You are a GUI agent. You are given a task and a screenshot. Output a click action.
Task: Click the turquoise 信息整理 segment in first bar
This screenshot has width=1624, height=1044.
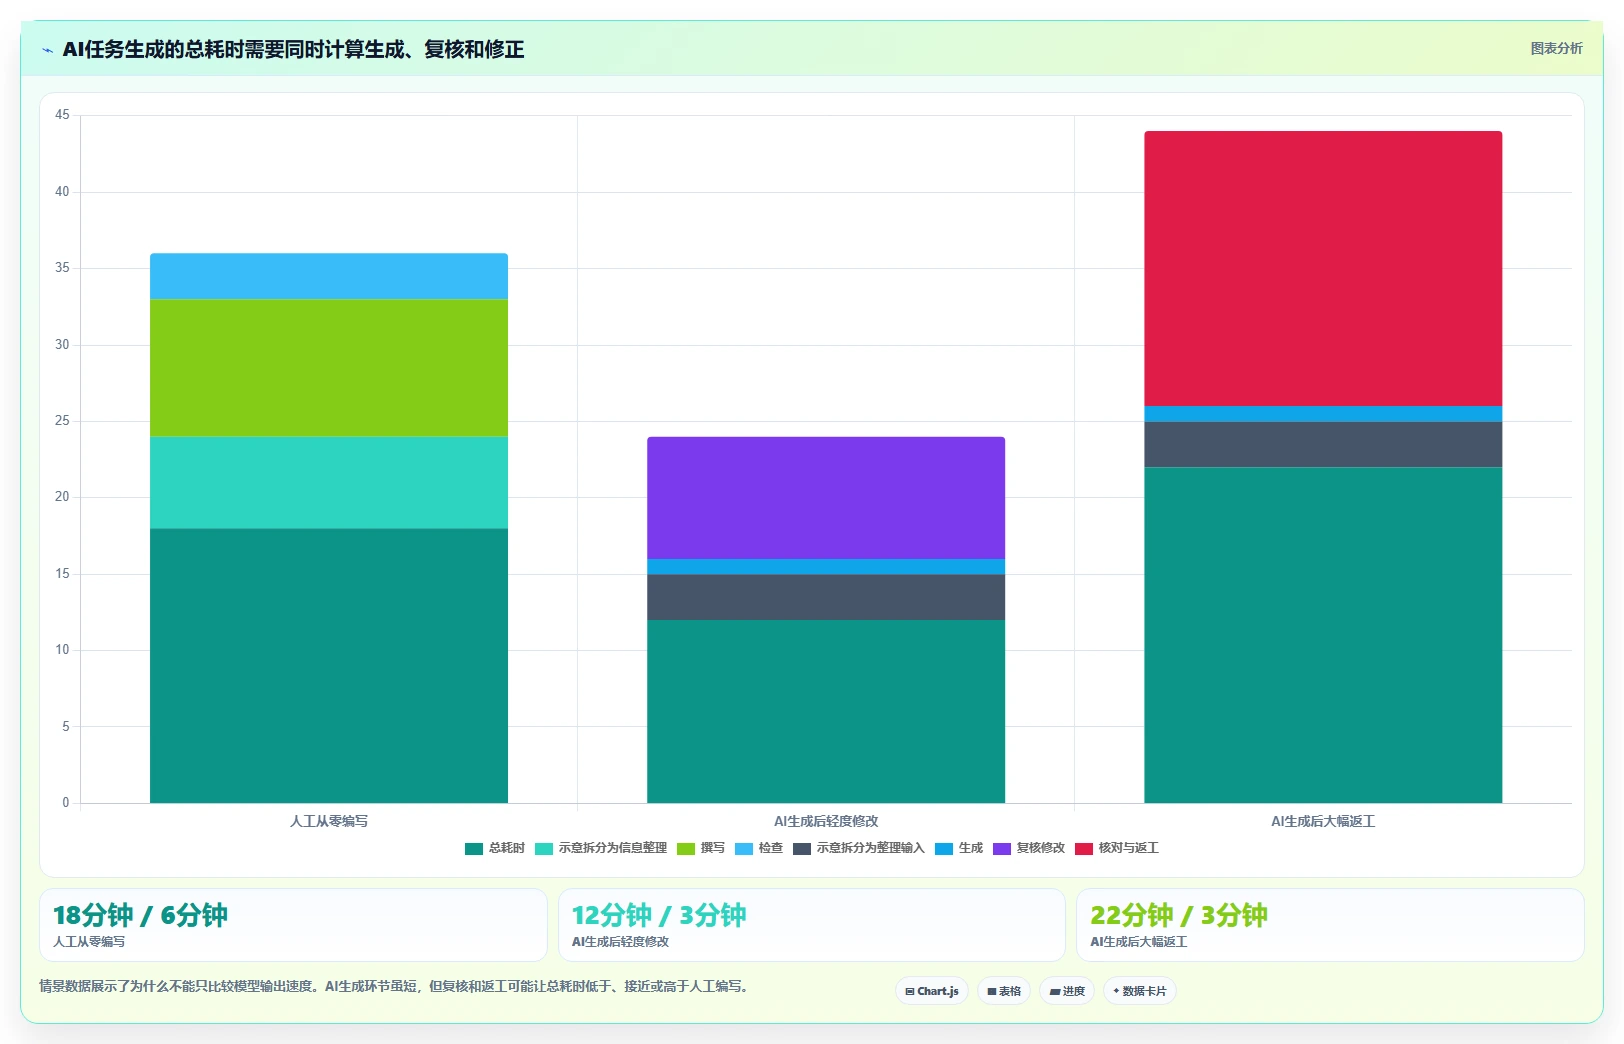pyautogui.click(x=329, y=482)
